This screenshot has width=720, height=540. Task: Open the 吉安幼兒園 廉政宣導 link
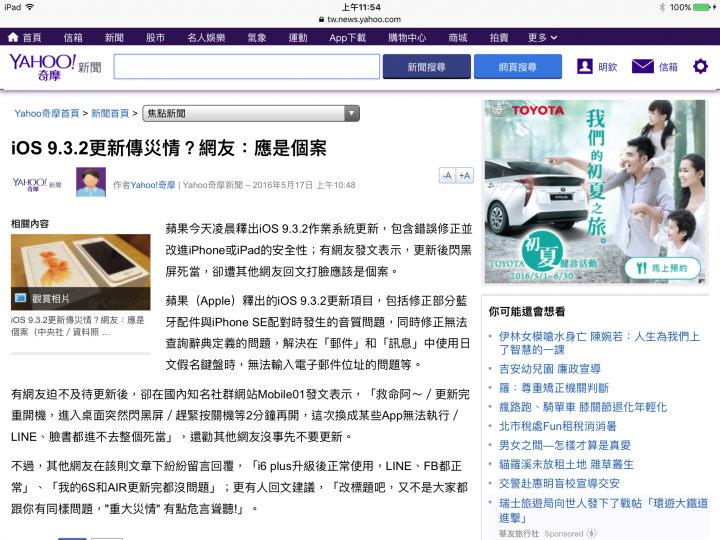[550, 369]
